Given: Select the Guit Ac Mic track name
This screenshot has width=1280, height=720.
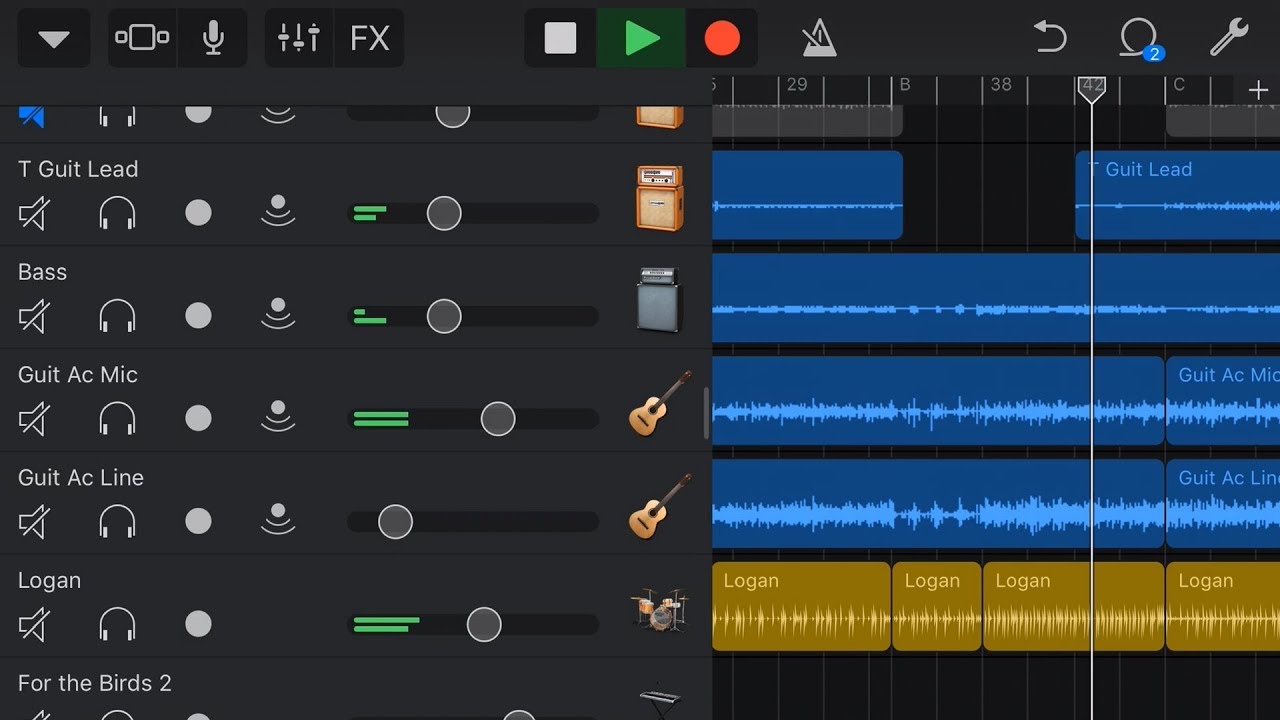Looking at the screenshot, I should tap(78, 375).
